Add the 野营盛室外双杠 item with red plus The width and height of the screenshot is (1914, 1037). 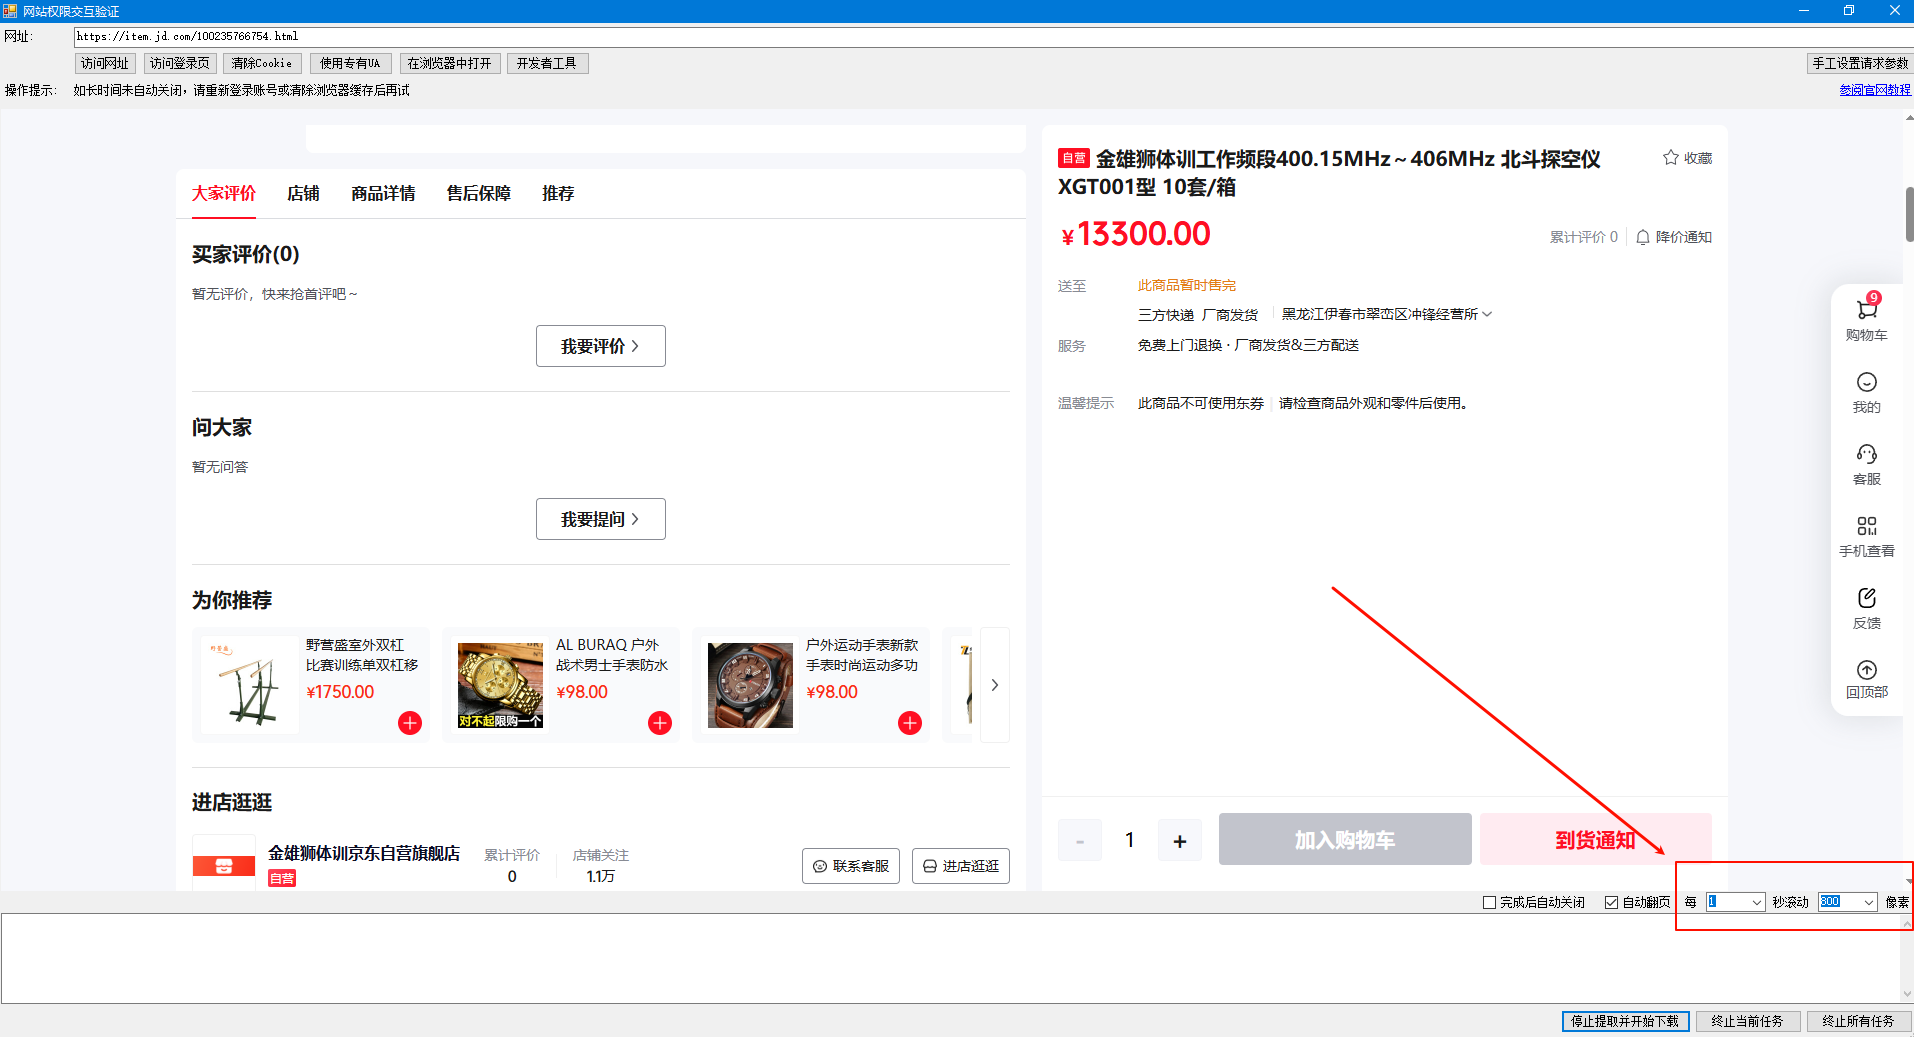pos(410,723)
